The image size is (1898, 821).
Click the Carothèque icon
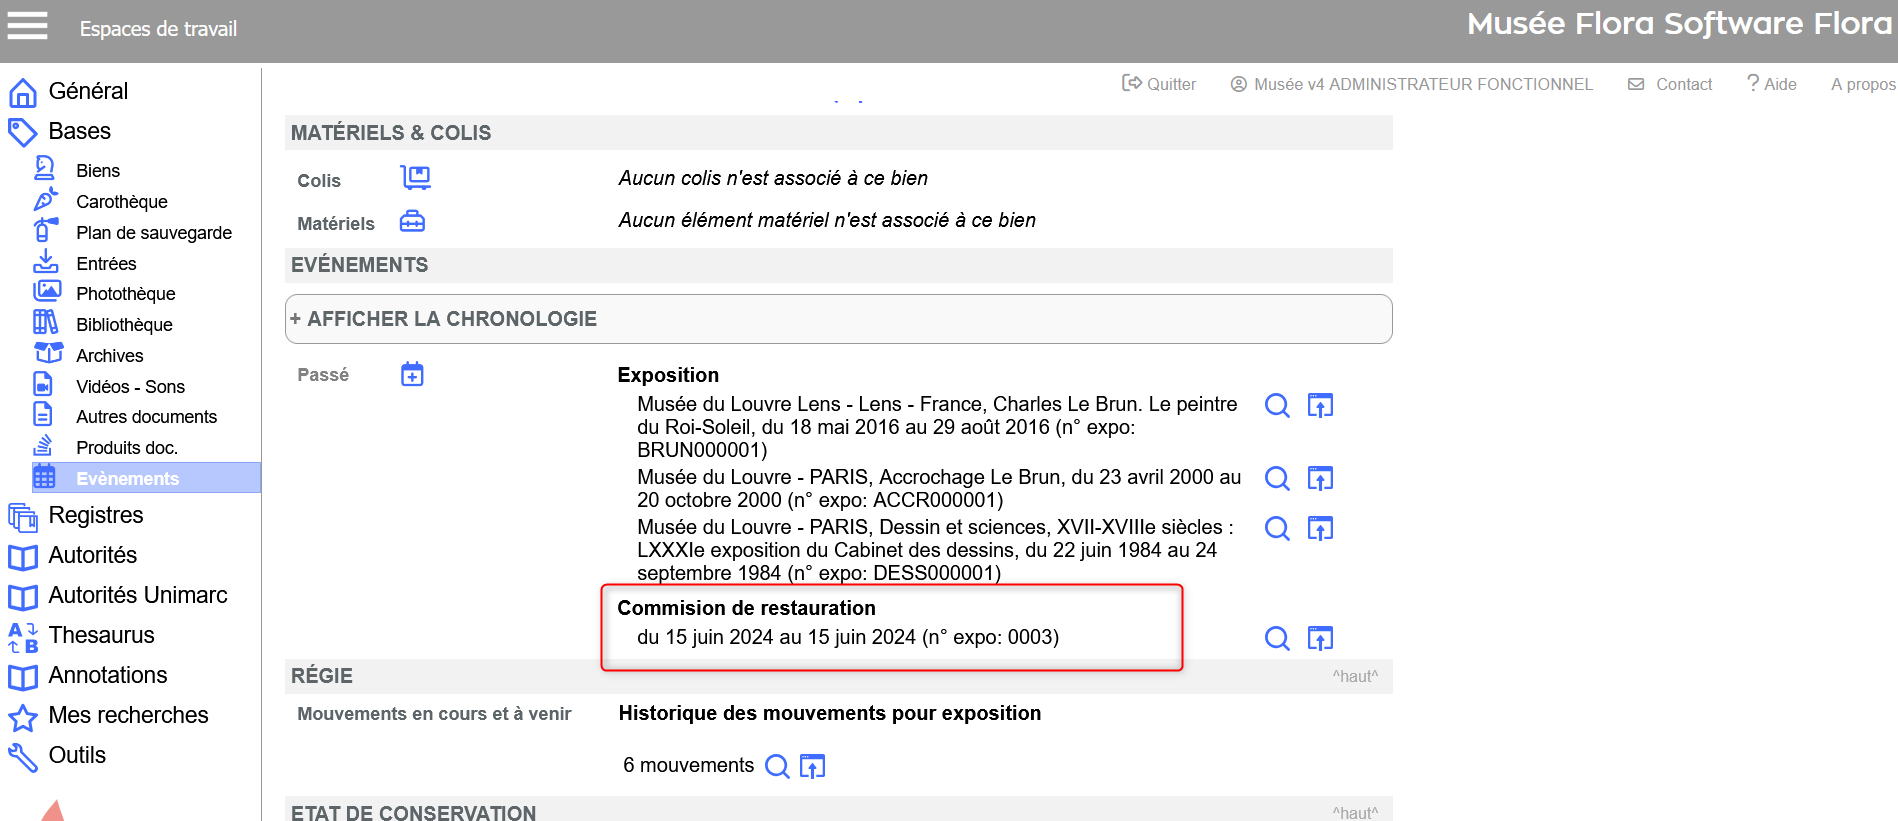pos(45,199)
